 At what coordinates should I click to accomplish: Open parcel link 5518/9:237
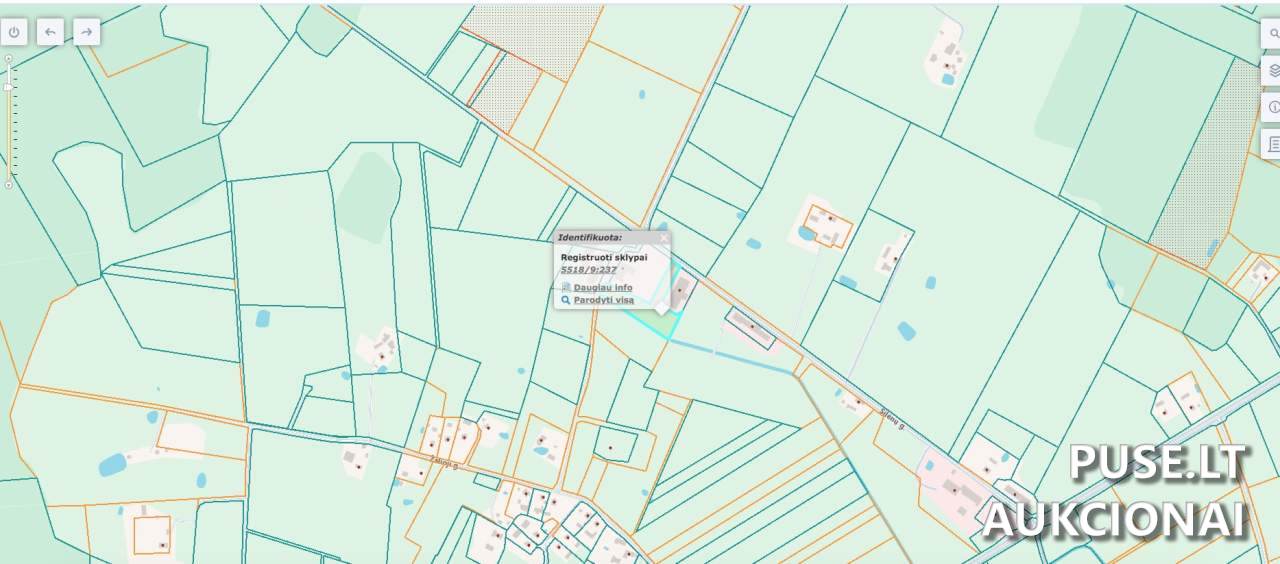(588, 270)
